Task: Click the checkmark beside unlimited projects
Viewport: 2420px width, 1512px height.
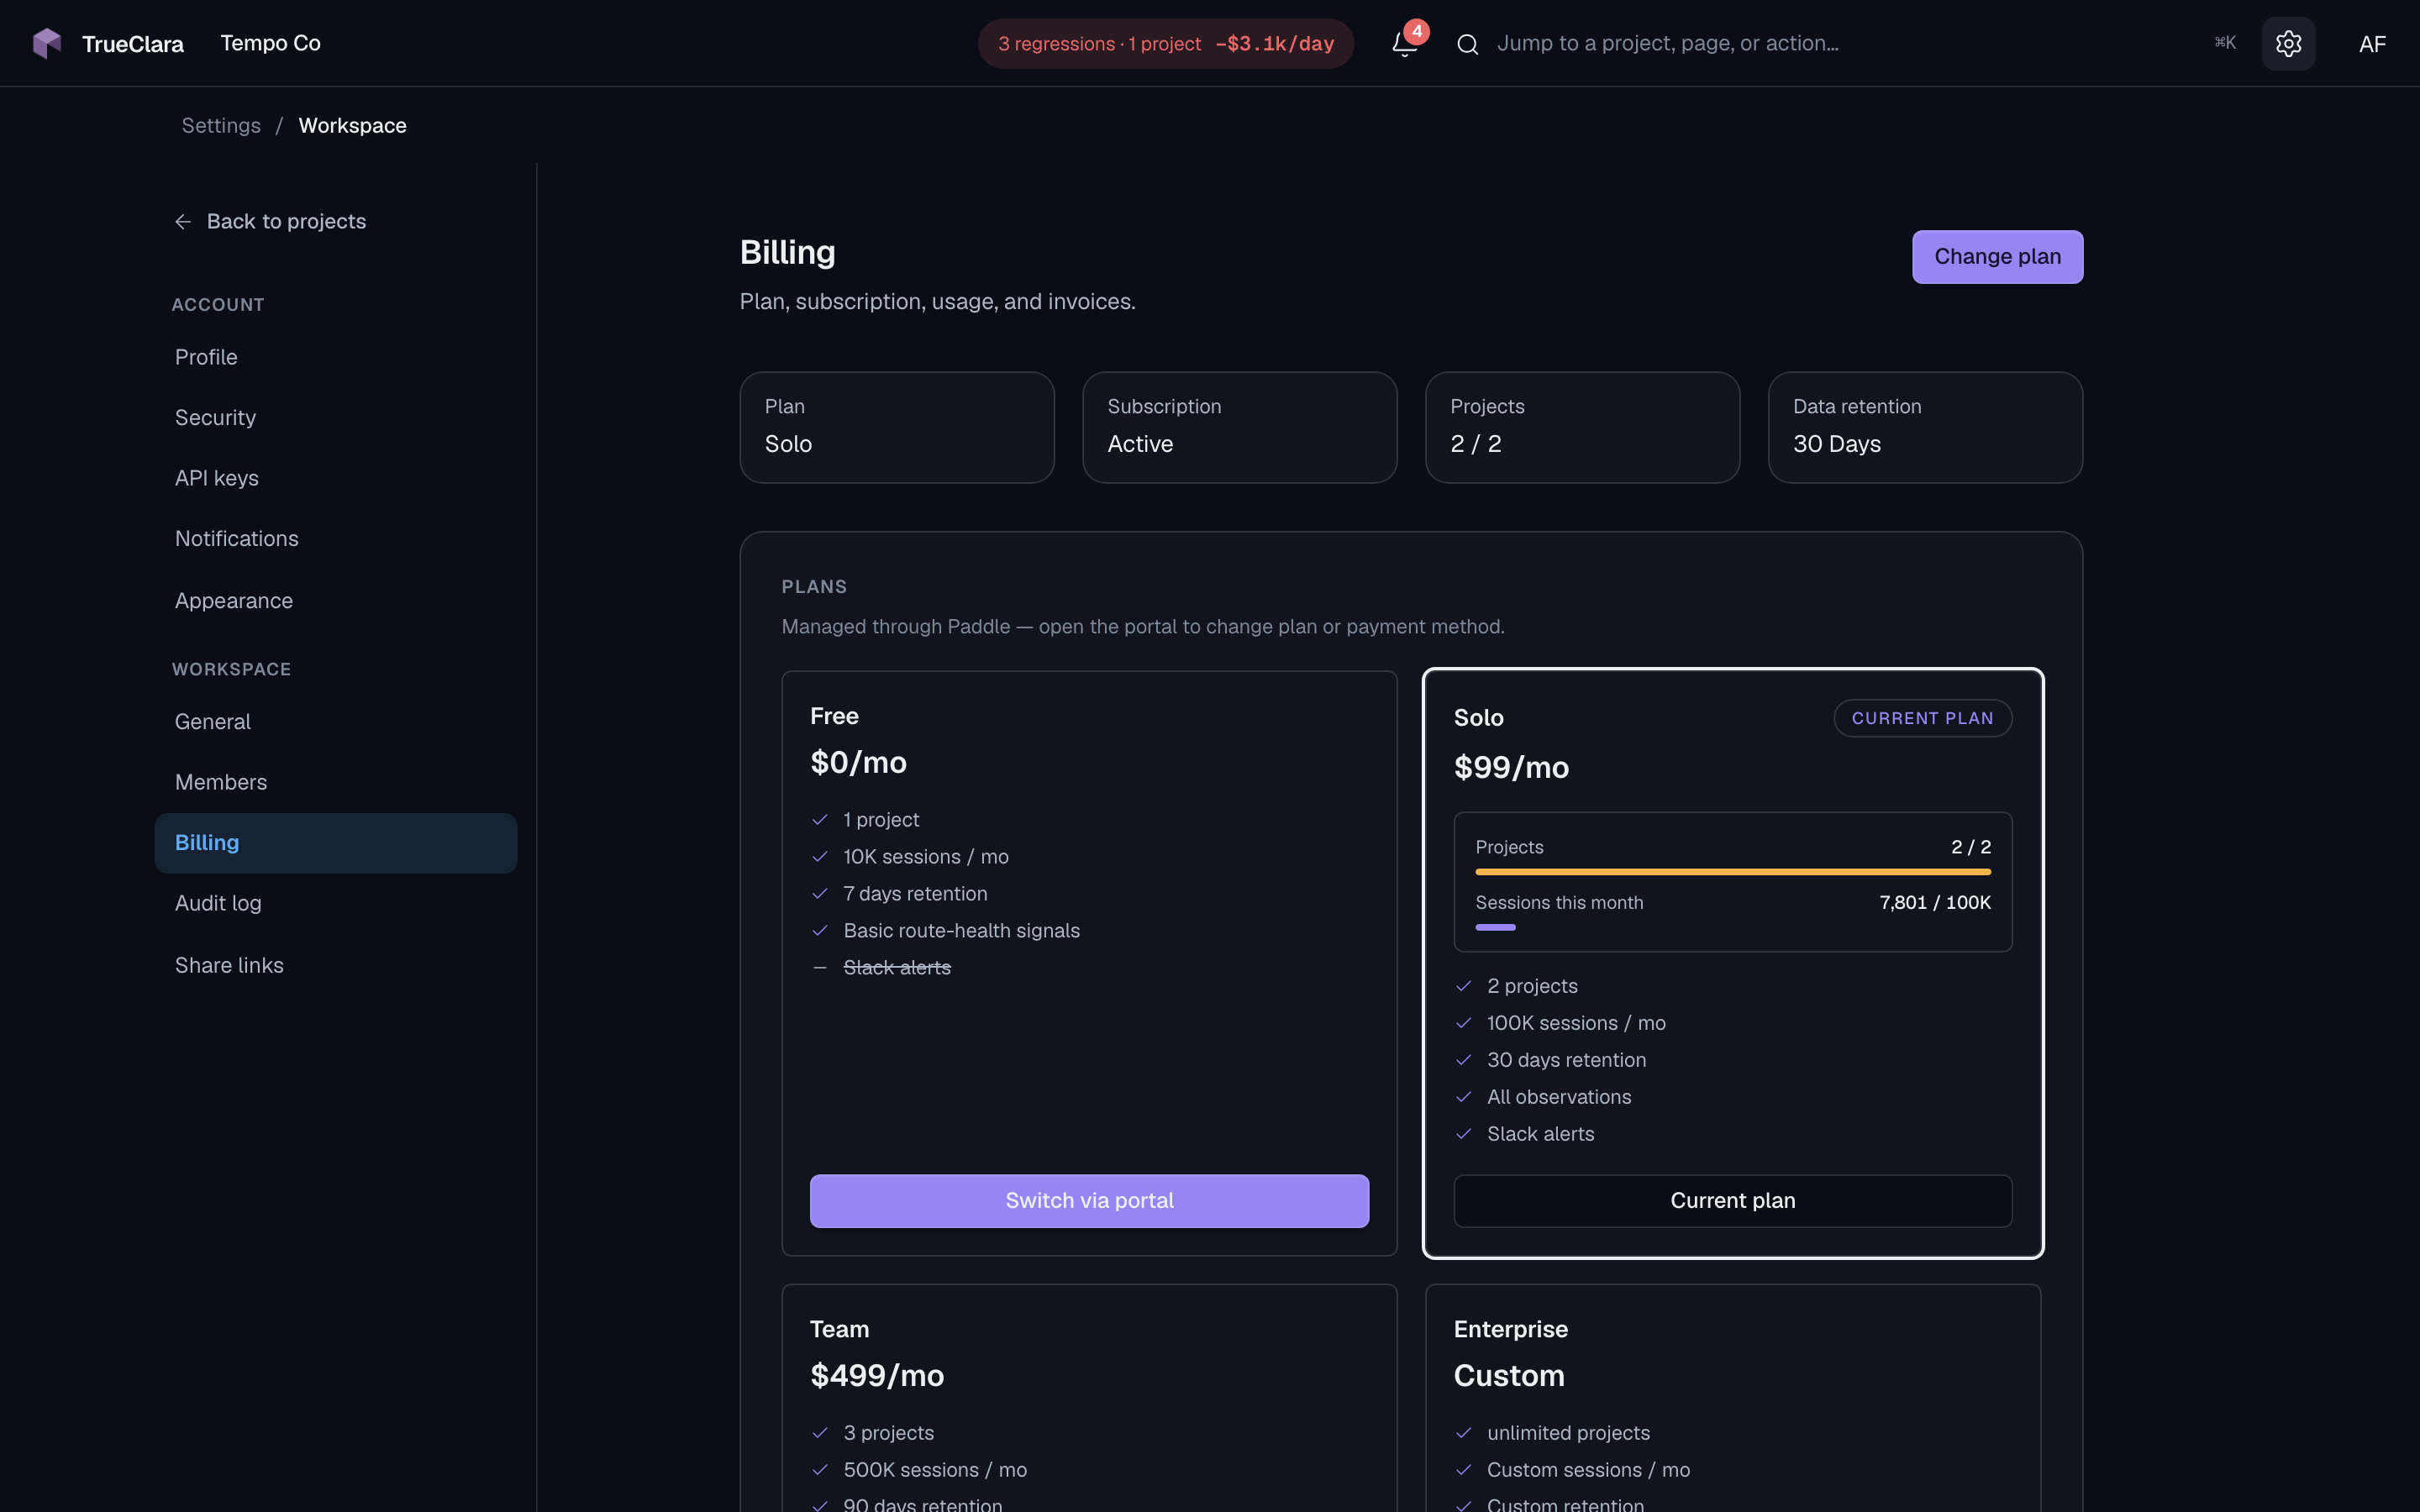Action: tap(1464, 1433)
